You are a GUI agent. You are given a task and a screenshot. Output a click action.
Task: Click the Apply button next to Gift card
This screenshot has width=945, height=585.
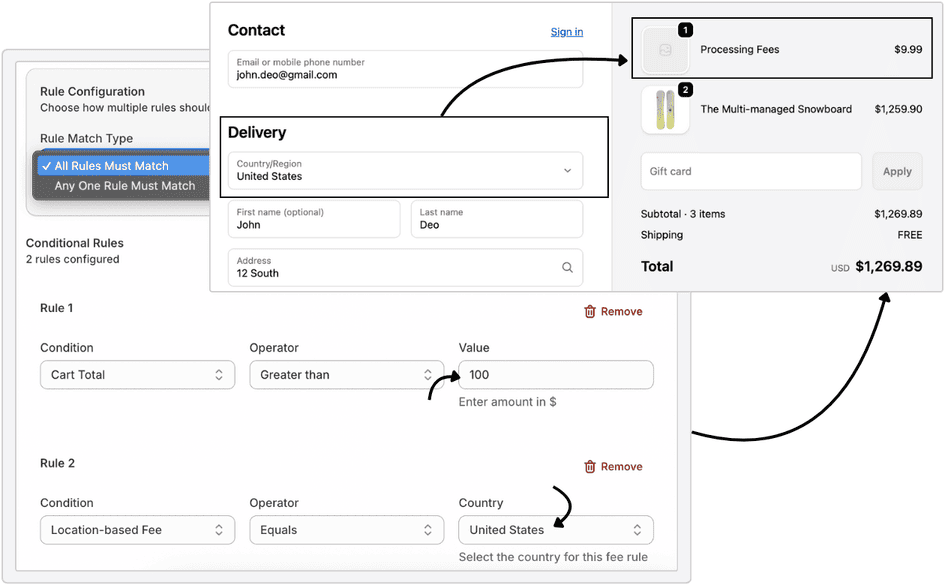point(897,171)
